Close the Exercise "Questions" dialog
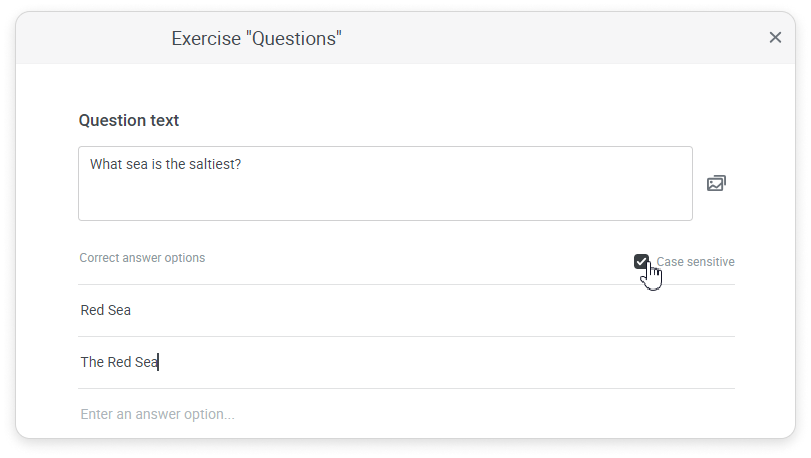The height and width of the screenshot is (458, 811). tap(775, 38)
